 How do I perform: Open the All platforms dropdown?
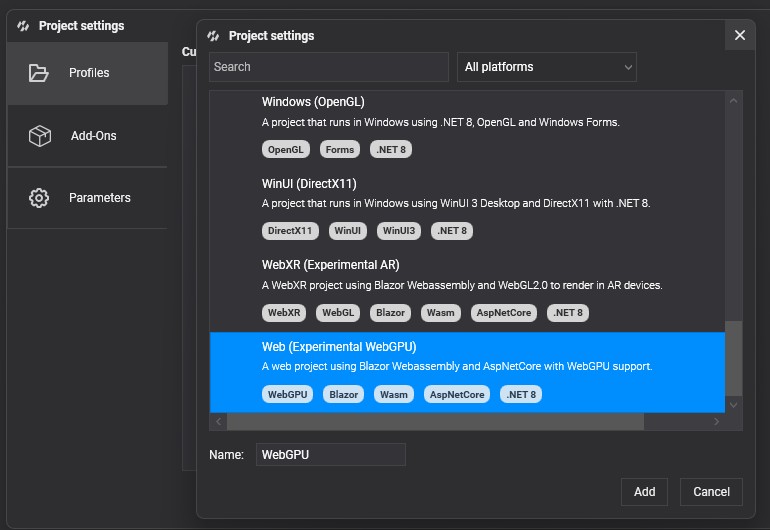pos(547,67)
